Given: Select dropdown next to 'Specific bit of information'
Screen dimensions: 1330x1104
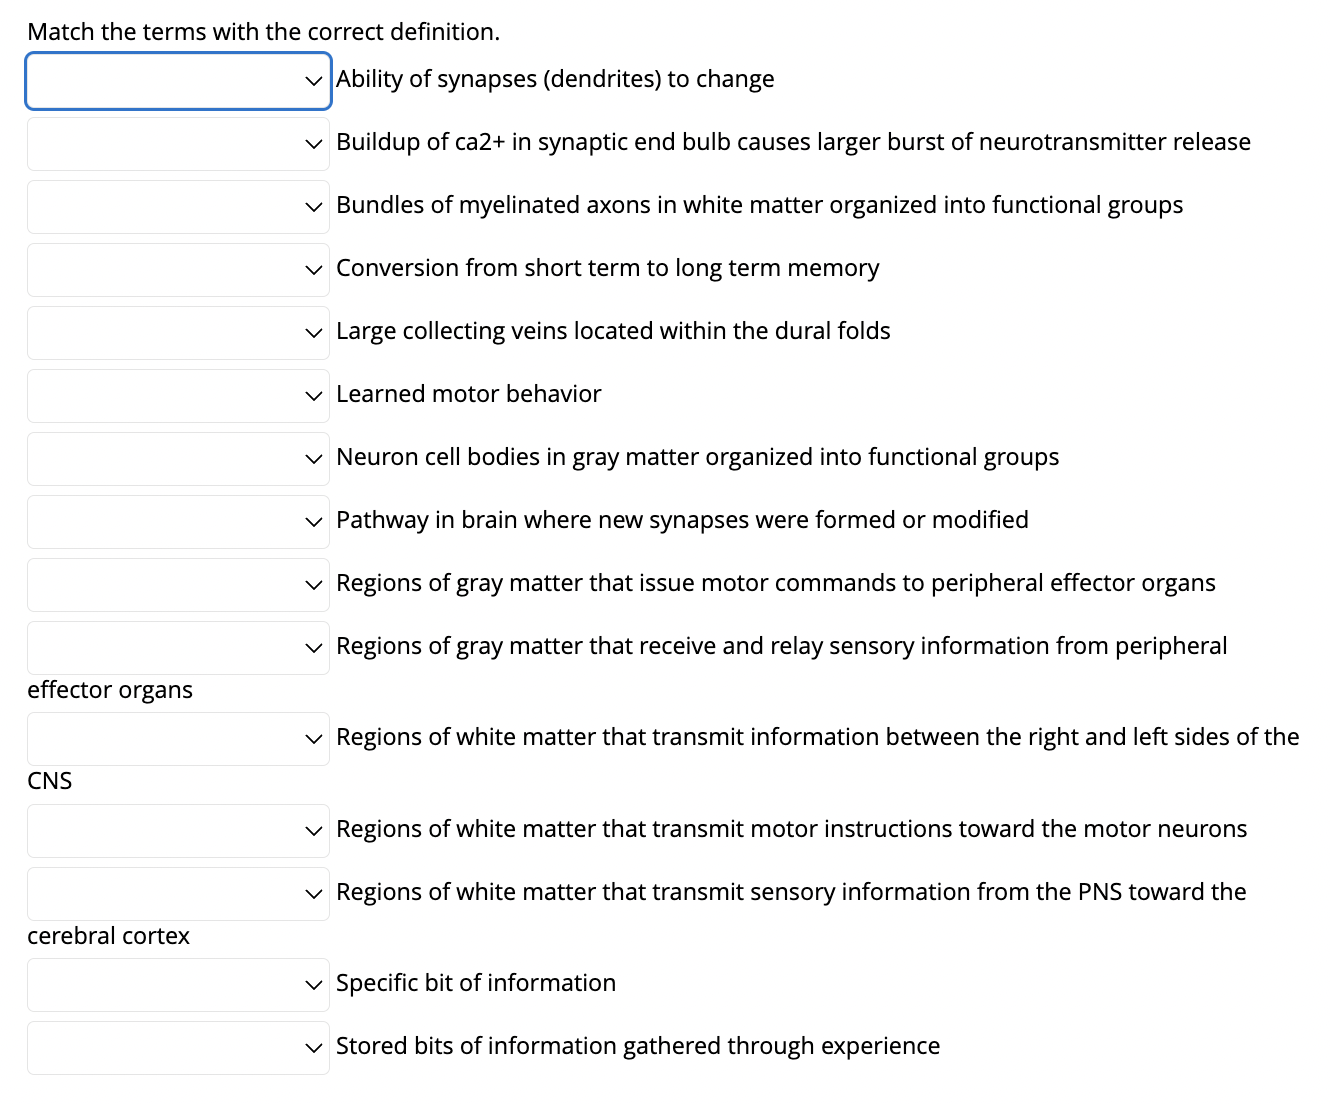Looking at the screenshot, I should [x=178, y=985].
